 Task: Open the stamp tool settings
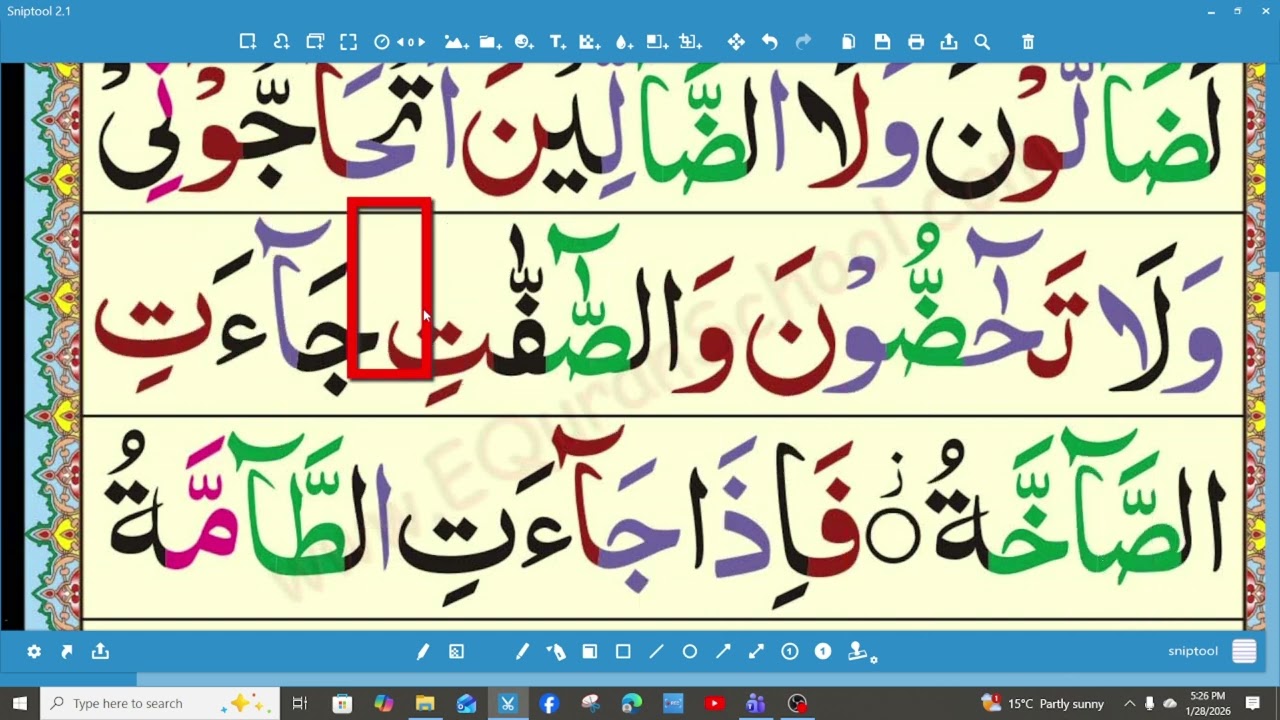862,652
